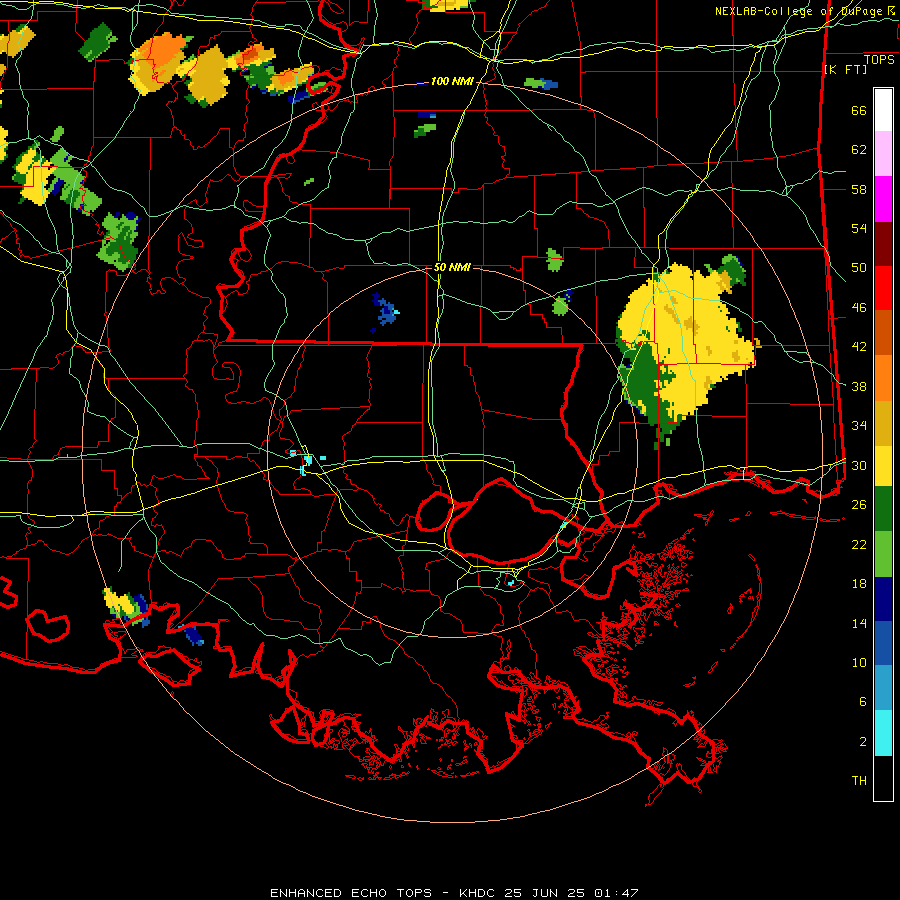Screen dimensions: 900x900
Task: Pick the bright red legend color segment
Action: click(883, 288)
